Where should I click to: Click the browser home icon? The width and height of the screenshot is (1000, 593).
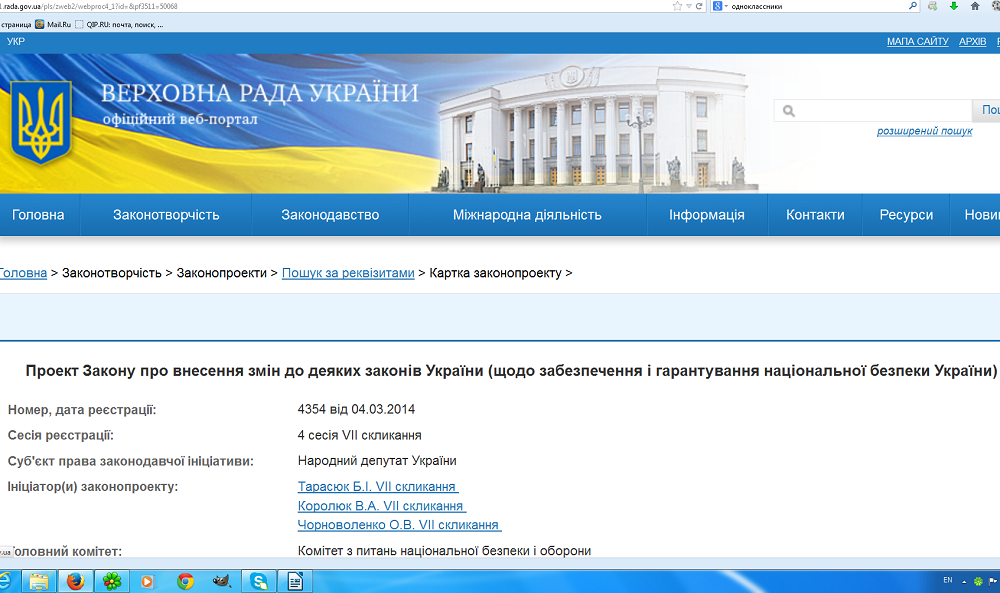tap(975, 6)
